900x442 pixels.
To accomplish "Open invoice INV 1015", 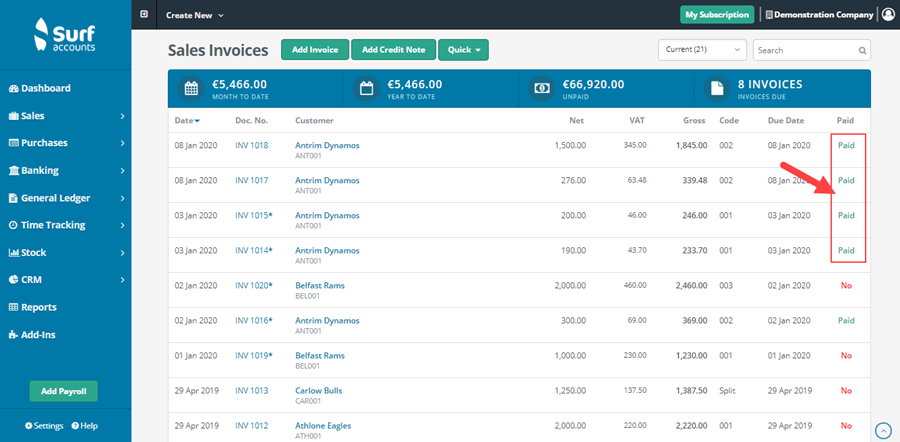I will pyautogui.click(x=254, y=216).
